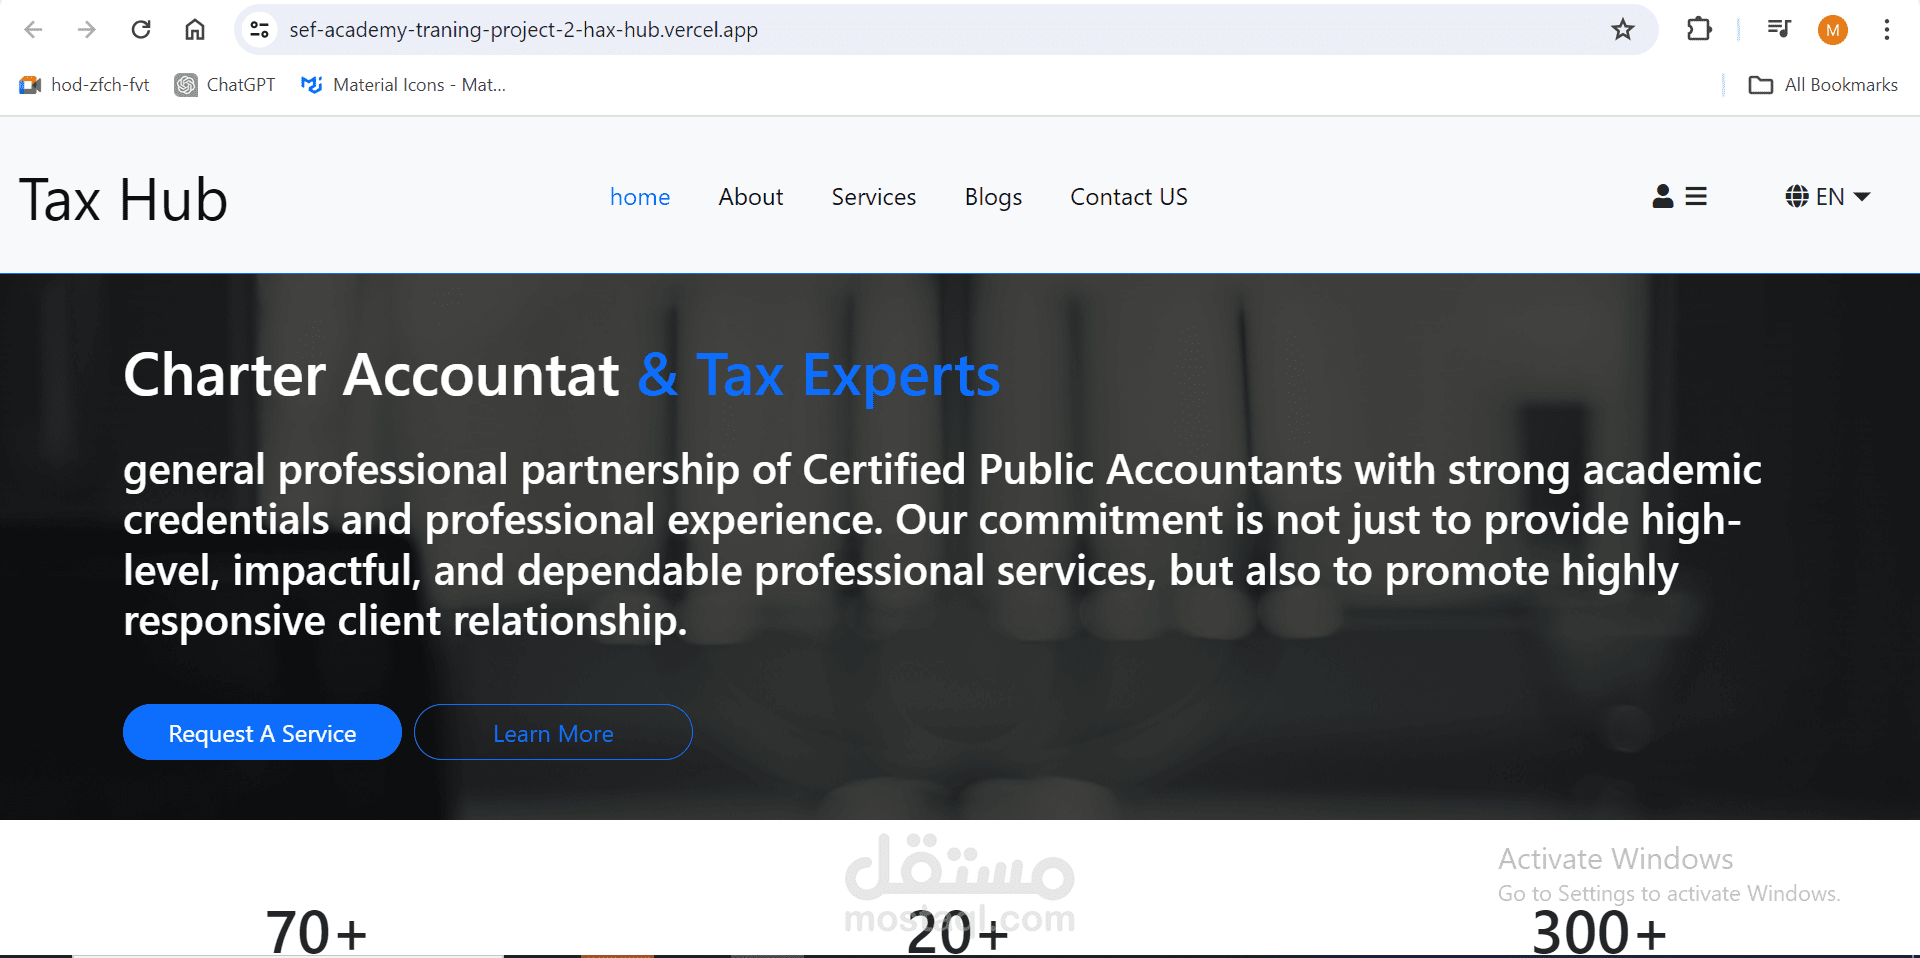Click the user account icon on the navbar
The height and width of the screenshot is (958, 1920).
1662,197
